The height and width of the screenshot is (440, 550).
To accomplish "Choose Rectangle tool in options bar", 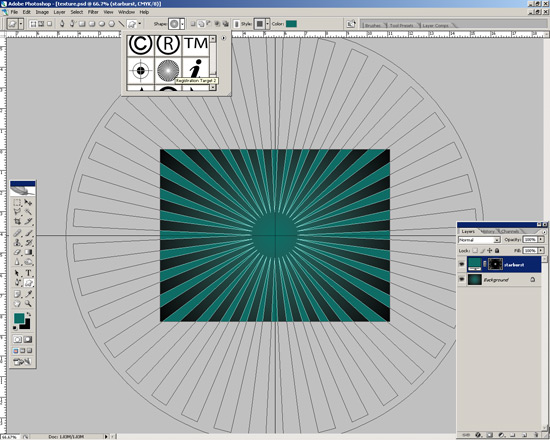I will point(82,24).
